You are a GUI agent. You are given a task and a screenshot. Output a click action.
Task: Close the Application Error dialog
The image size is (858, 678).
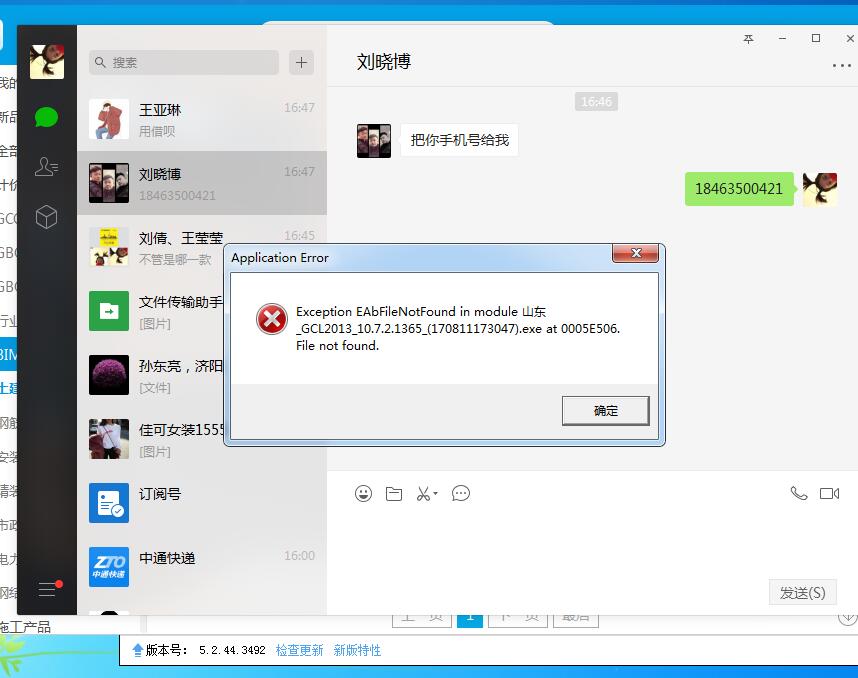click(x=635, y=253)
